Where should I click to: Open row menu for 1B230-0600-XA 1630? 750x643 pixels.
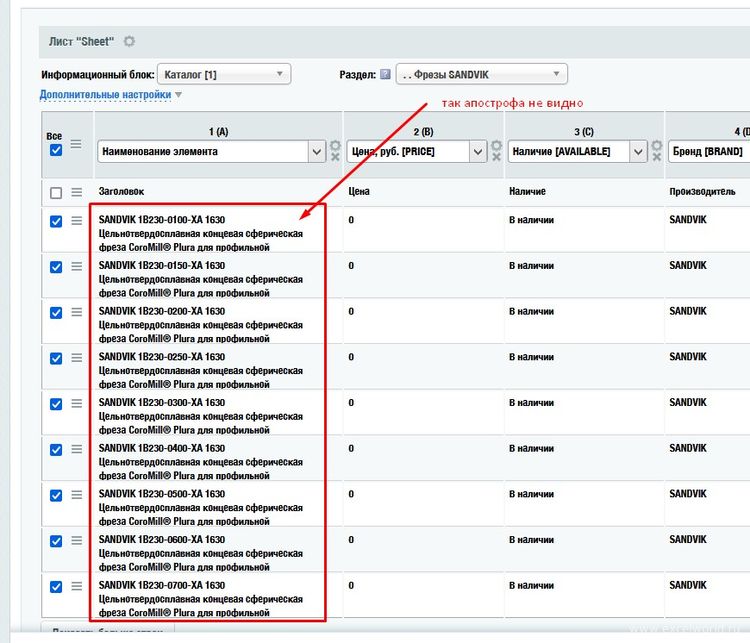point(77,541)
